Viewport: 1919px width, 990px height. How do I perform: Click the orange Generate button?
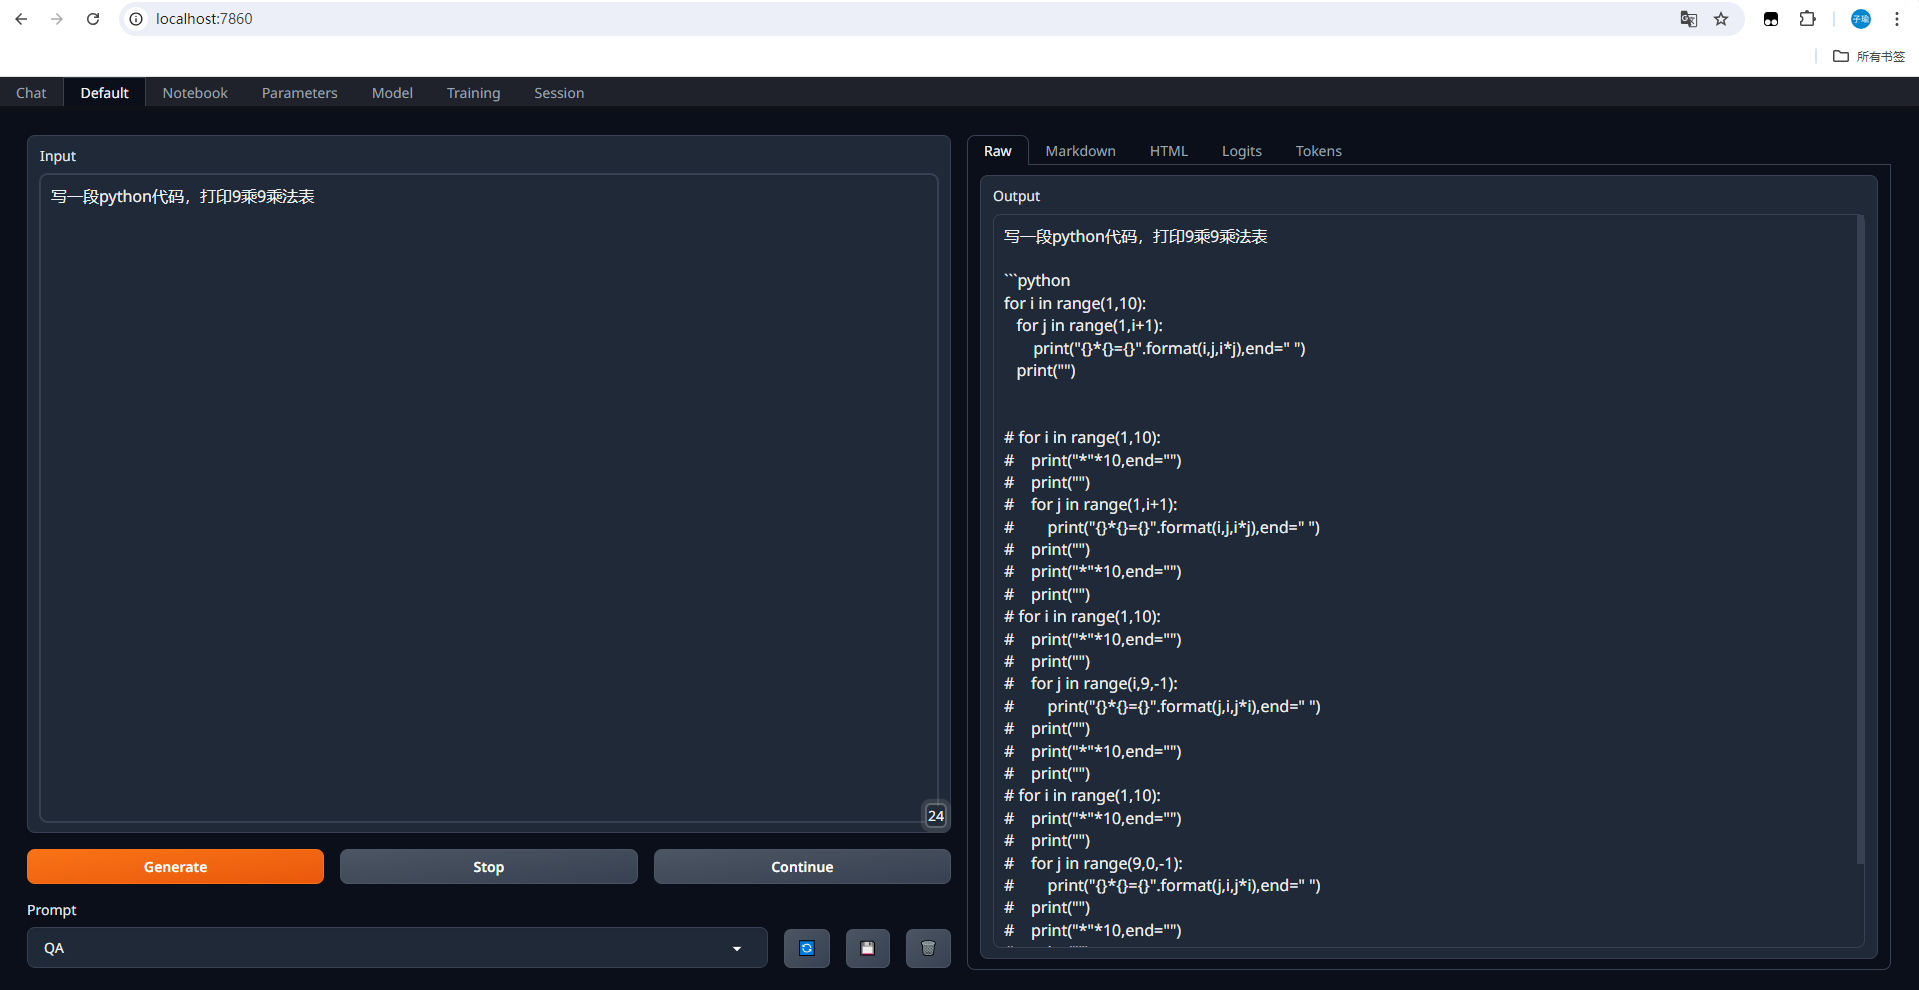tap(175, 867)
